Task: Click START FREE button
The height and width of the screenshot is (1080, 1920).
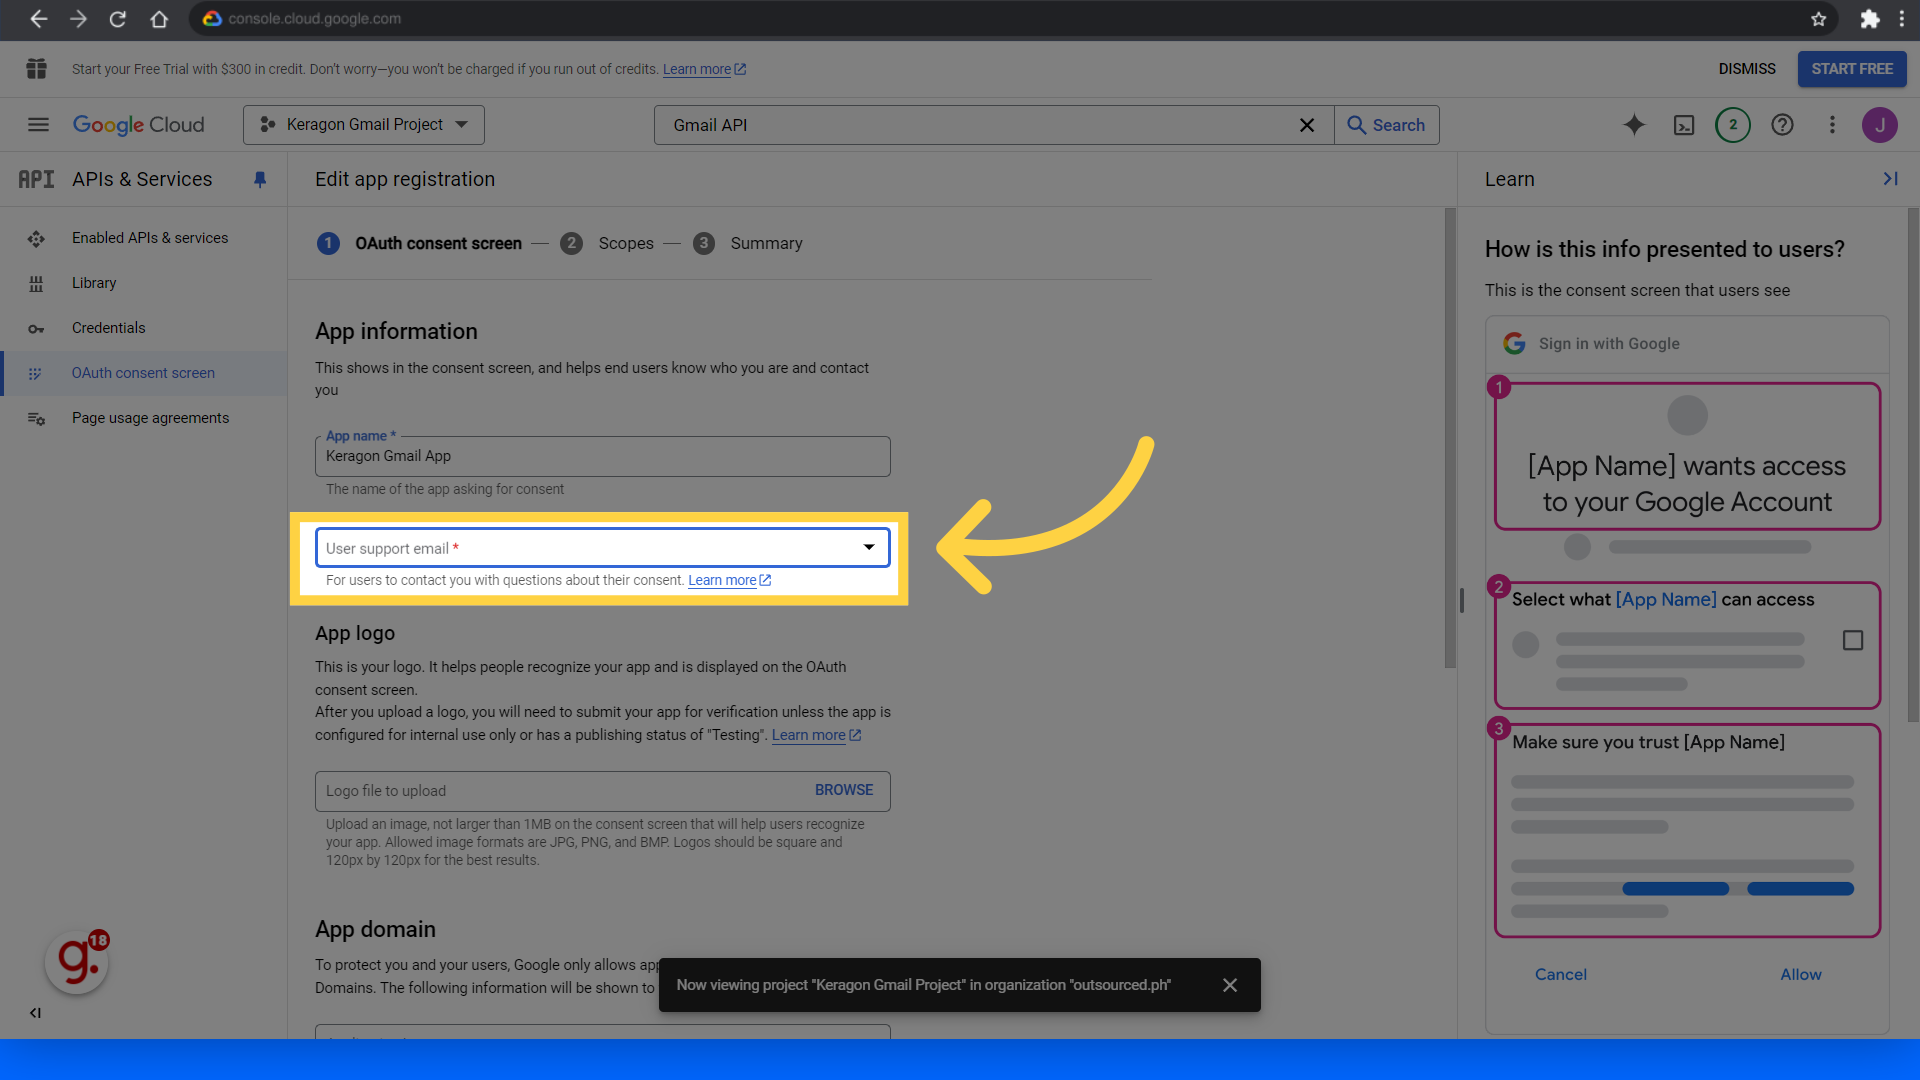Action: click(1852, 69)
